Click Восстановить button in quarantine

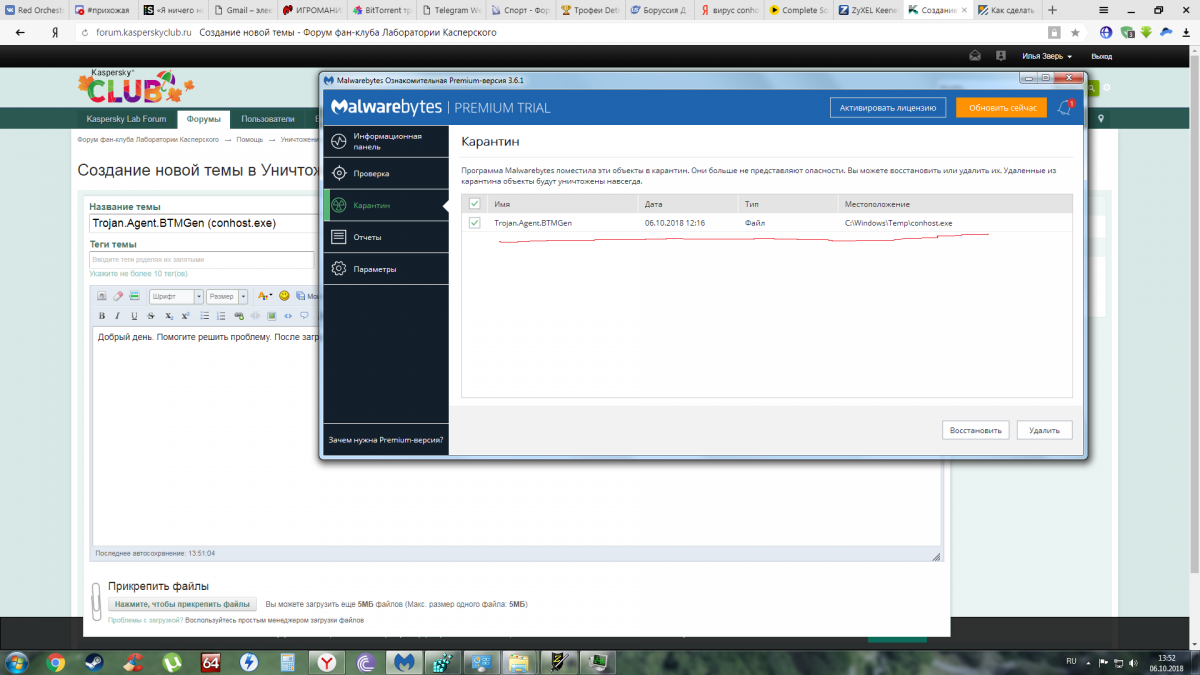point(975,430)
